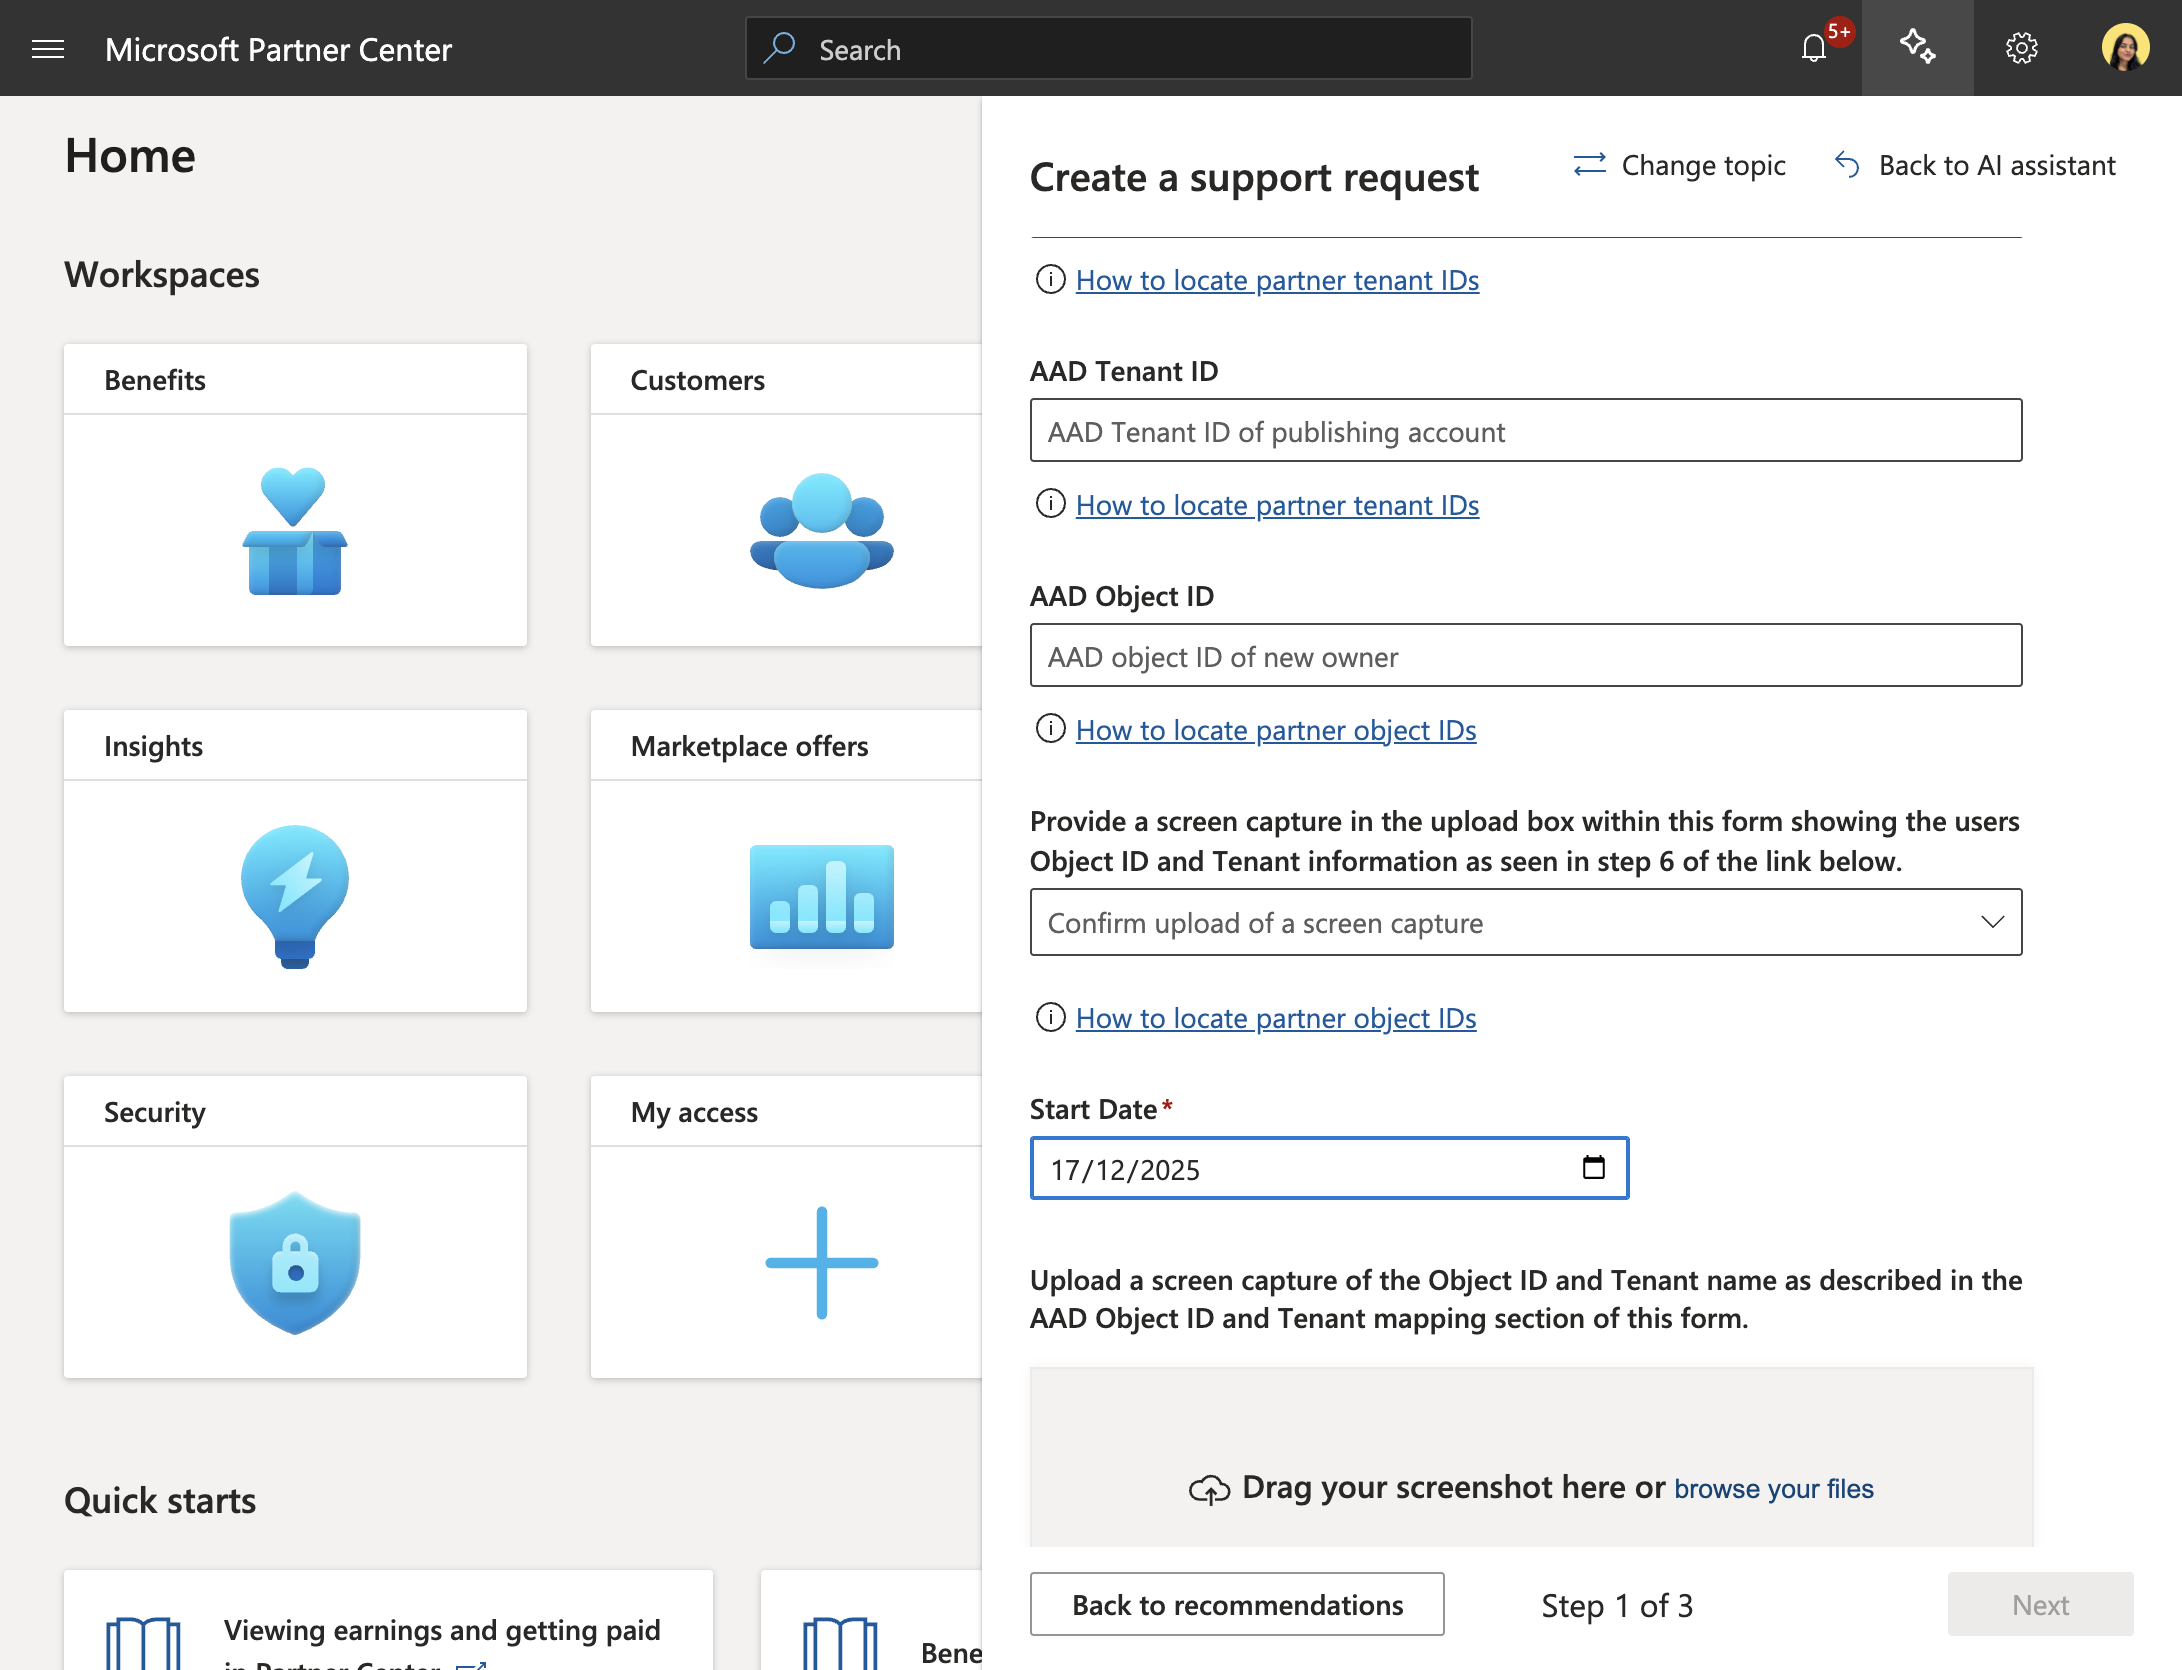Click the top Search box
Image resolution: width=2182 pixels, height=1670 pixels.
[x=1108, y=48]
